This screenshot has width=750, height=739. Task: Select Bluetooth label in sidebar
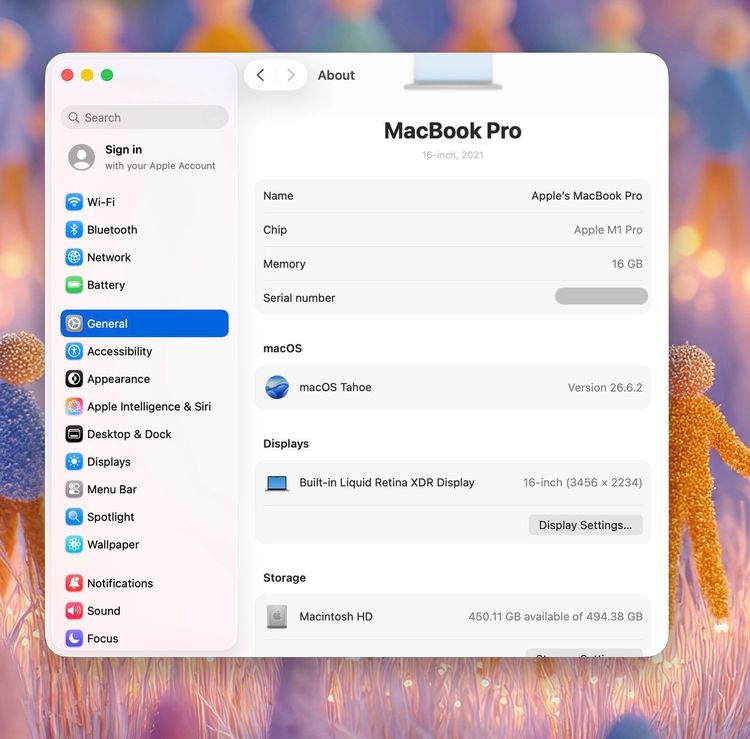[112, 230]
